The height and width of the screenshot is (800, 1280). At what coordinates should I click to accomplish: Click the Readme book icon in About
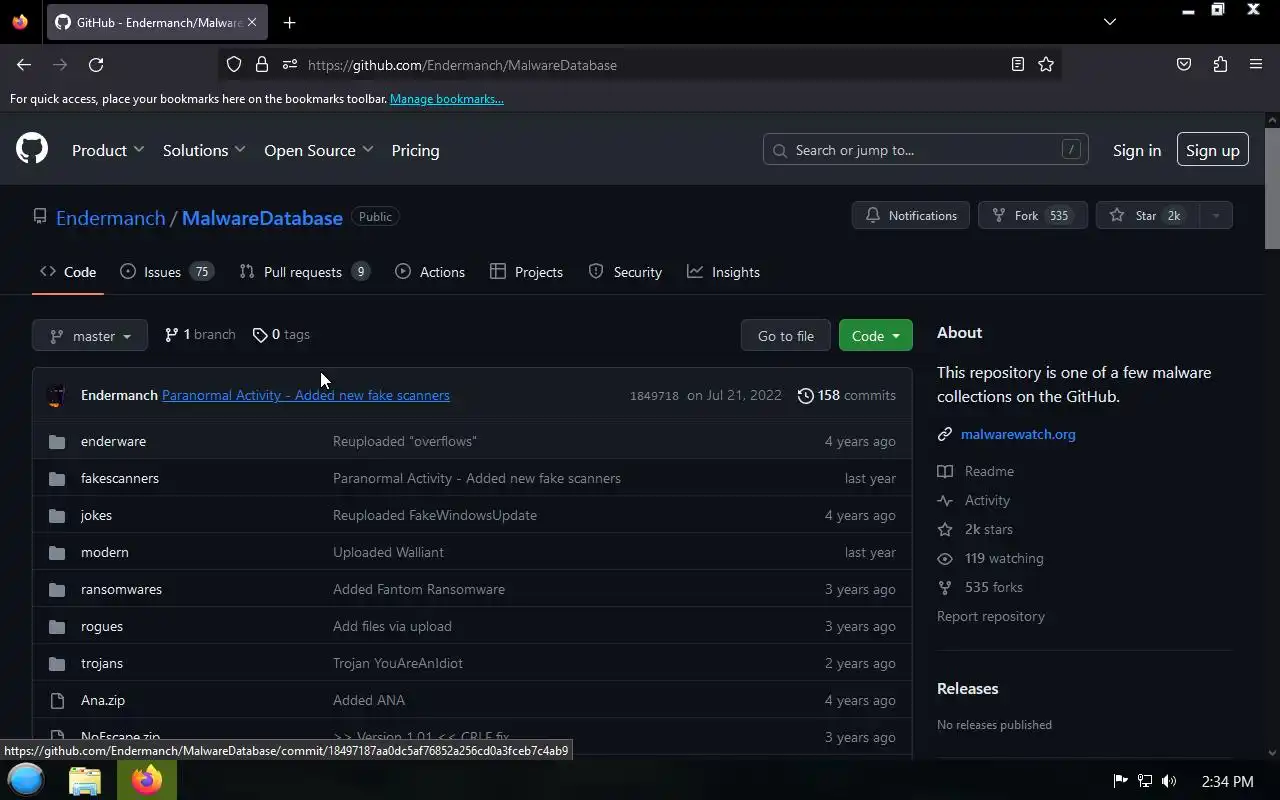[945, 472]
